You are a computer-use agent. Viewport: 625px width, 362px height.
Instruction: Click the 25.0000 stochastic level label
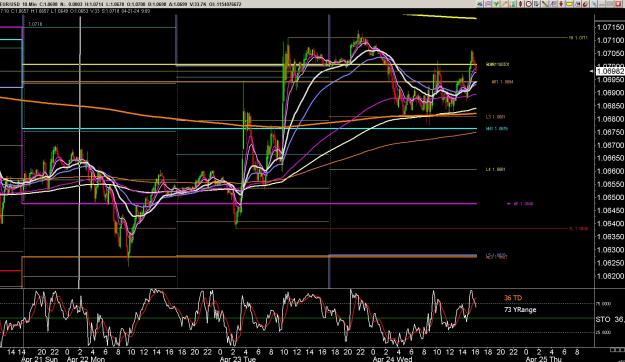pyautogui.click(x=603, y=332)
